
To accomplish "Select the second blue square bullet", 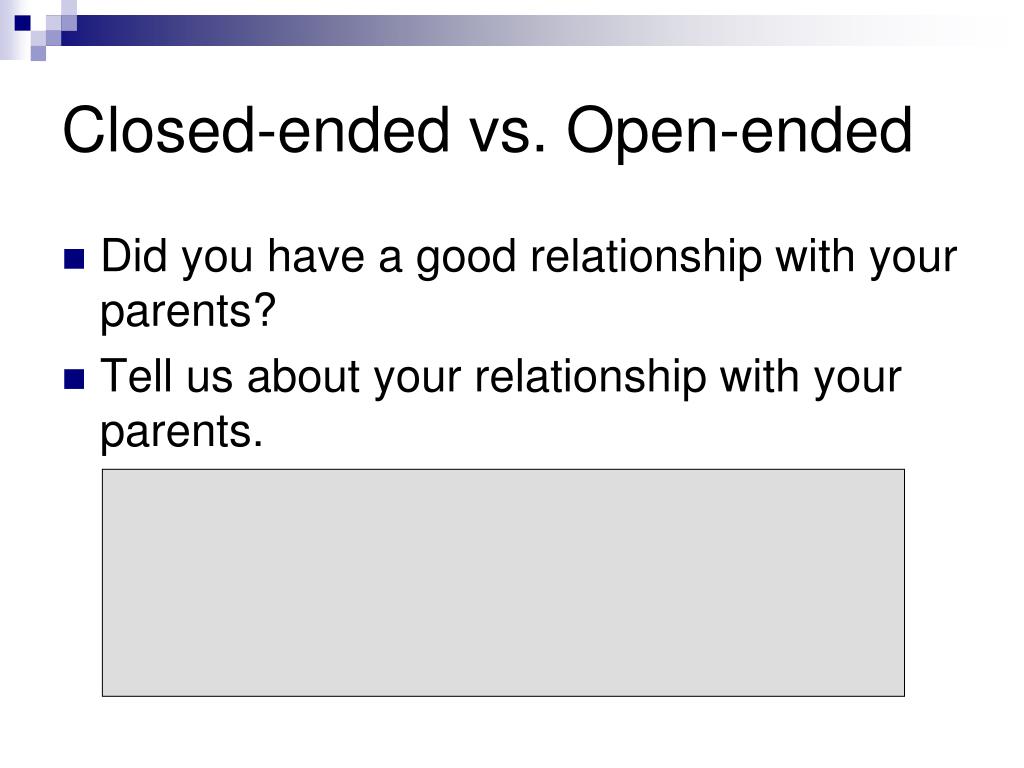I will coord(74,379).
